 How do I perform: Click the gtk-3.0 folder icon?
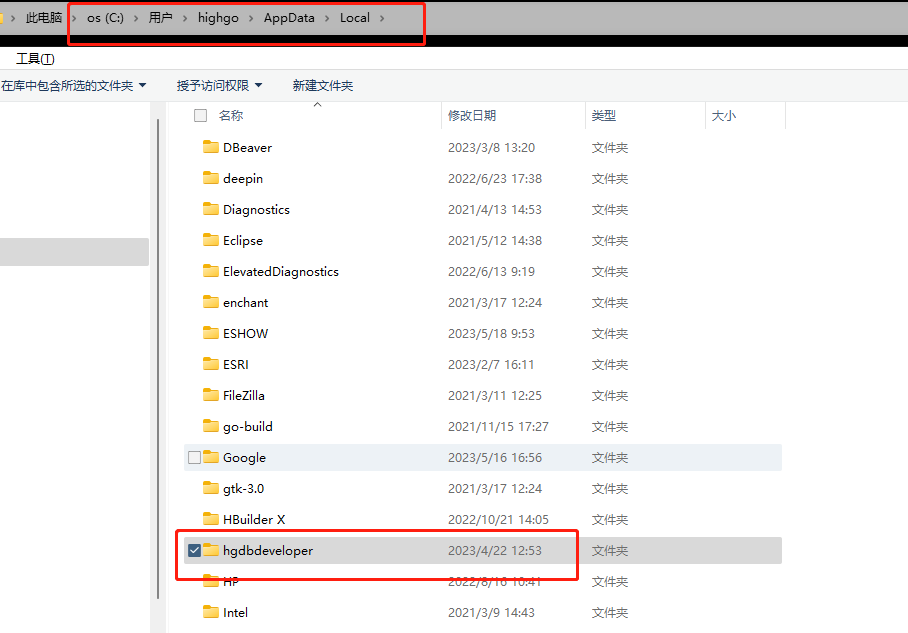(x=211, y=488)
